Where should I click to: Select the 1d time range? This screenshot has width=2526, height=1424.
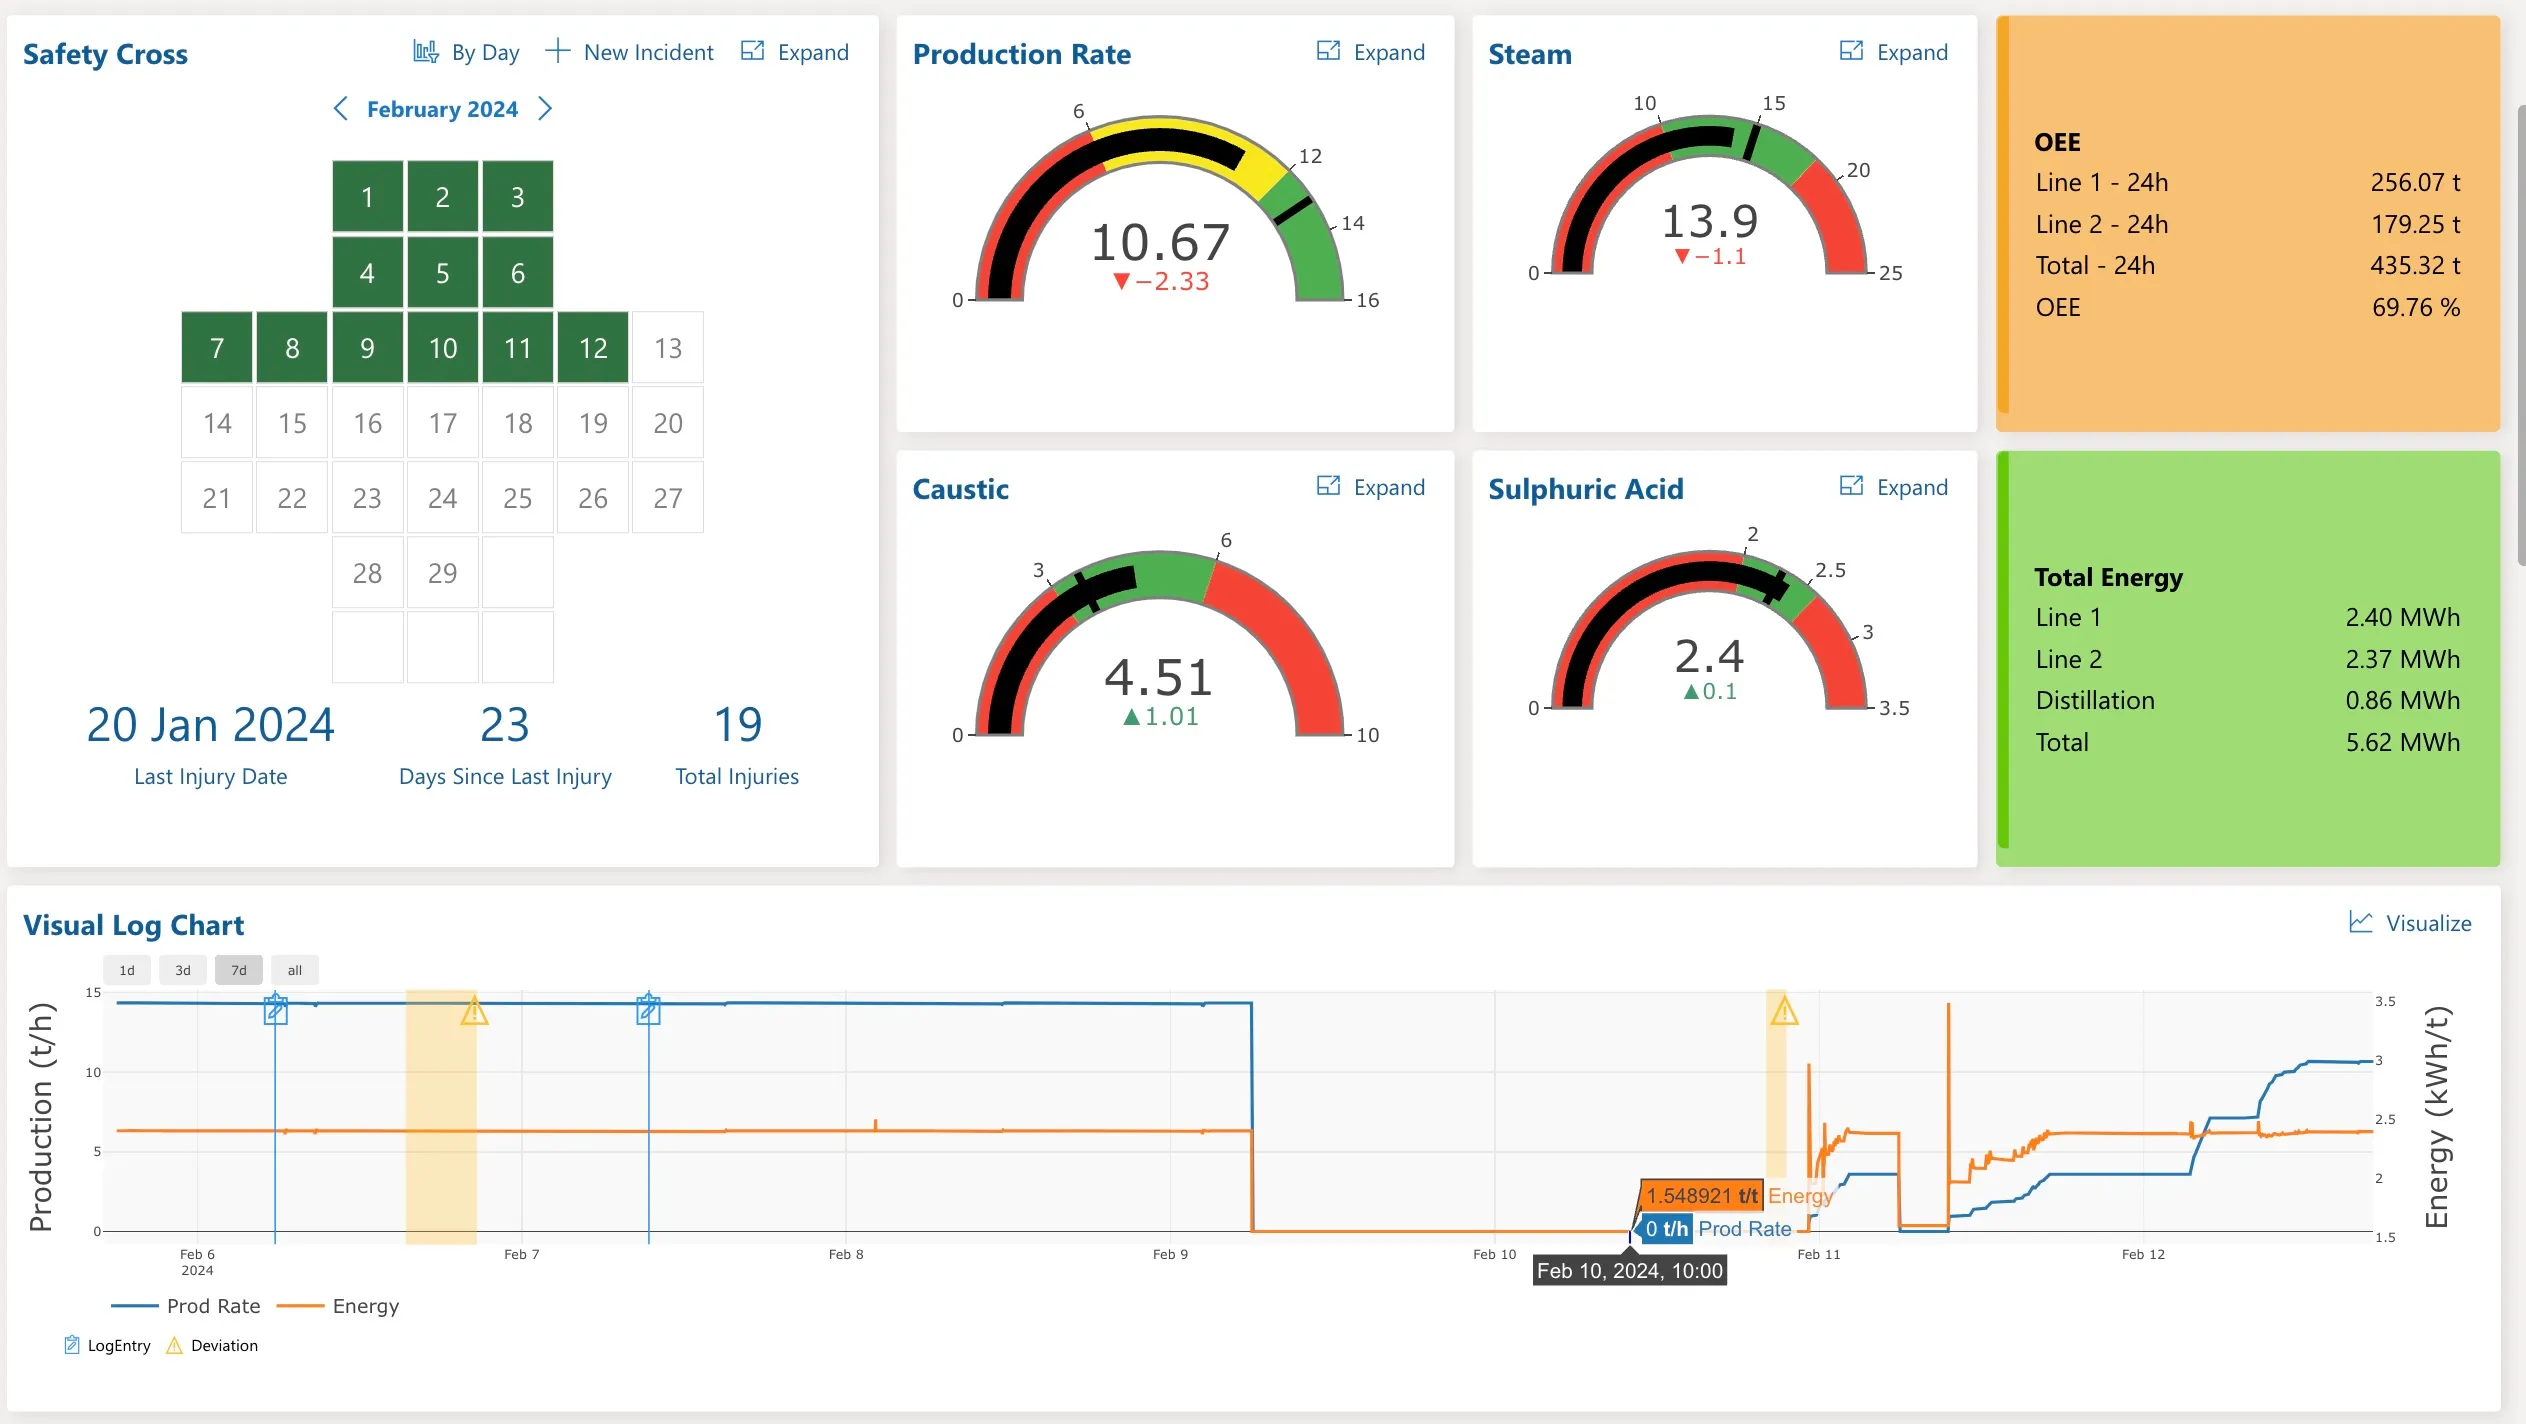click(127, 970)
